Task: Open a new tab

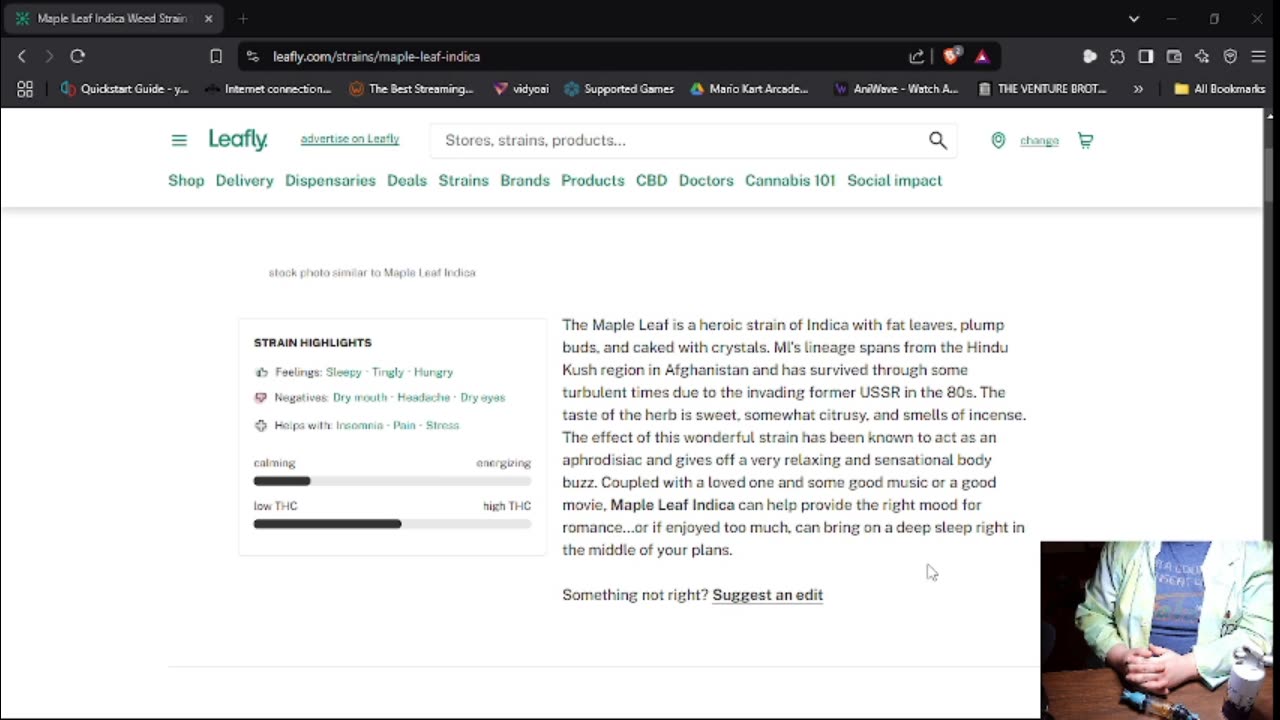Action: coord(242,18)
